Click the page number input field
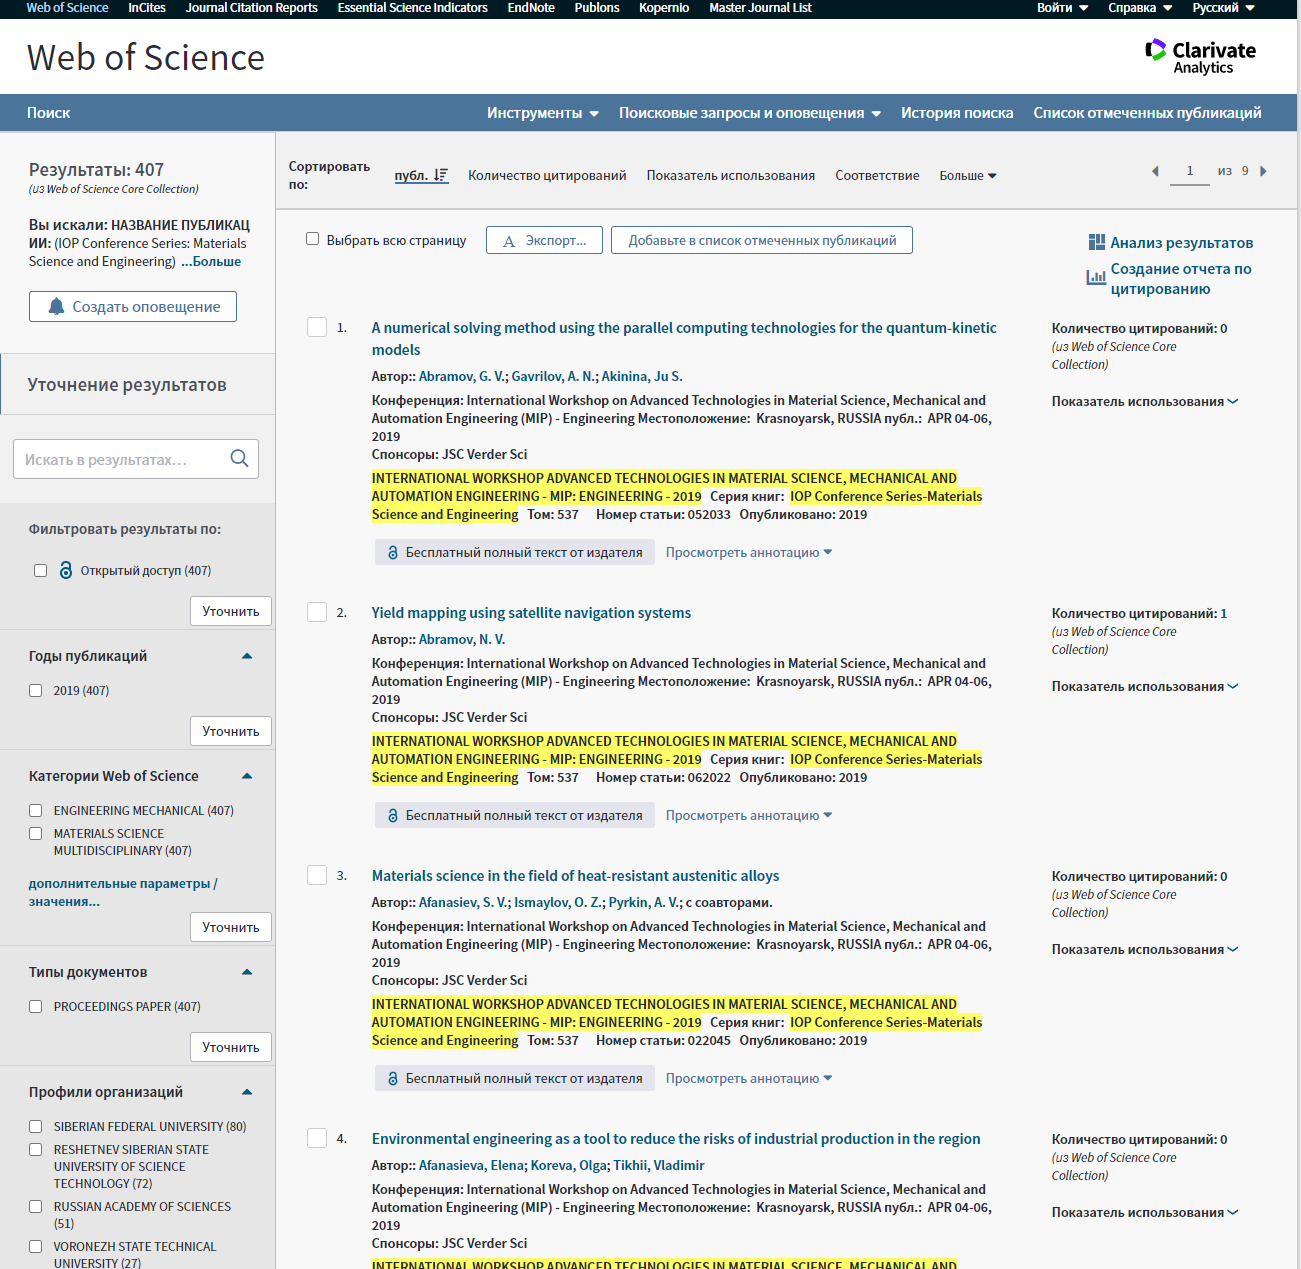This screenshot has width=1301, height=1269. coord(1190,171)
